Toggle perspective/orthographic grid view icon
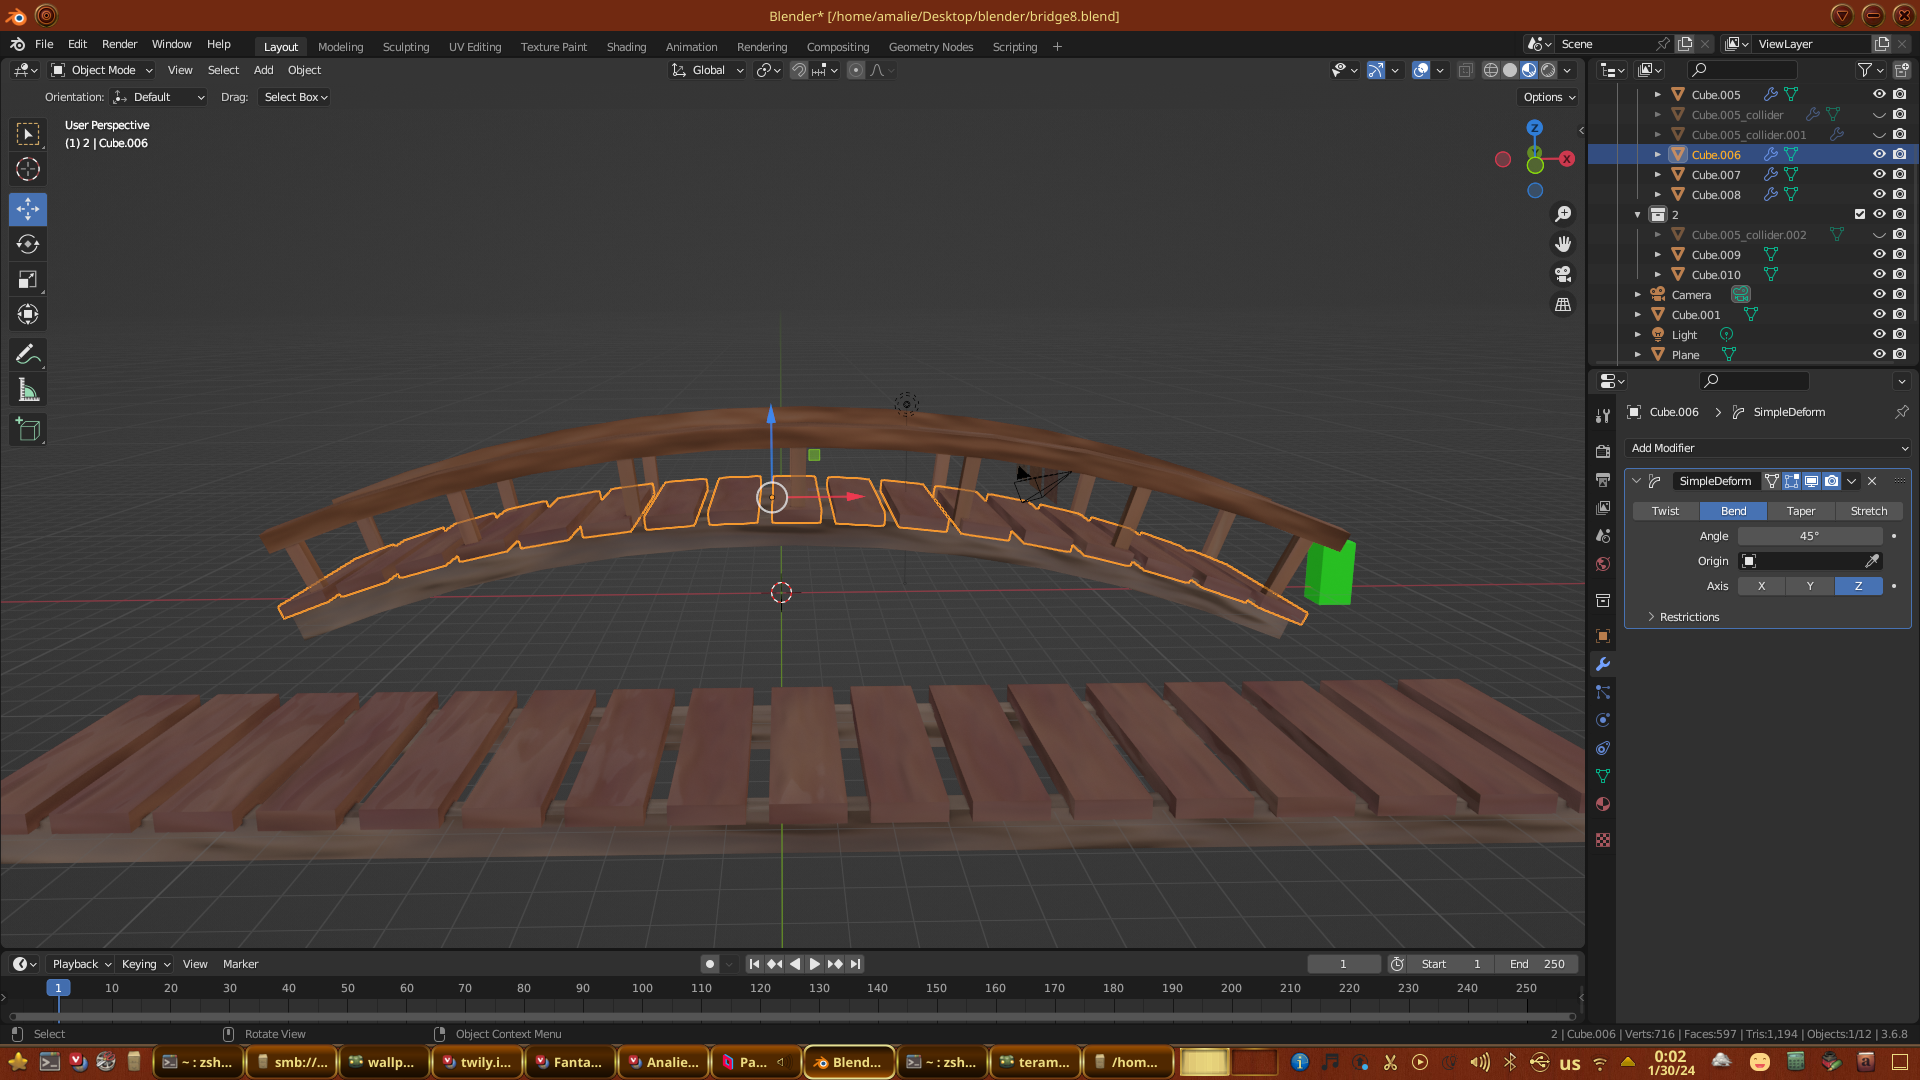Image resolution: width=1920 pixels, height=1080 pixels. click(x=1563, y=305)
